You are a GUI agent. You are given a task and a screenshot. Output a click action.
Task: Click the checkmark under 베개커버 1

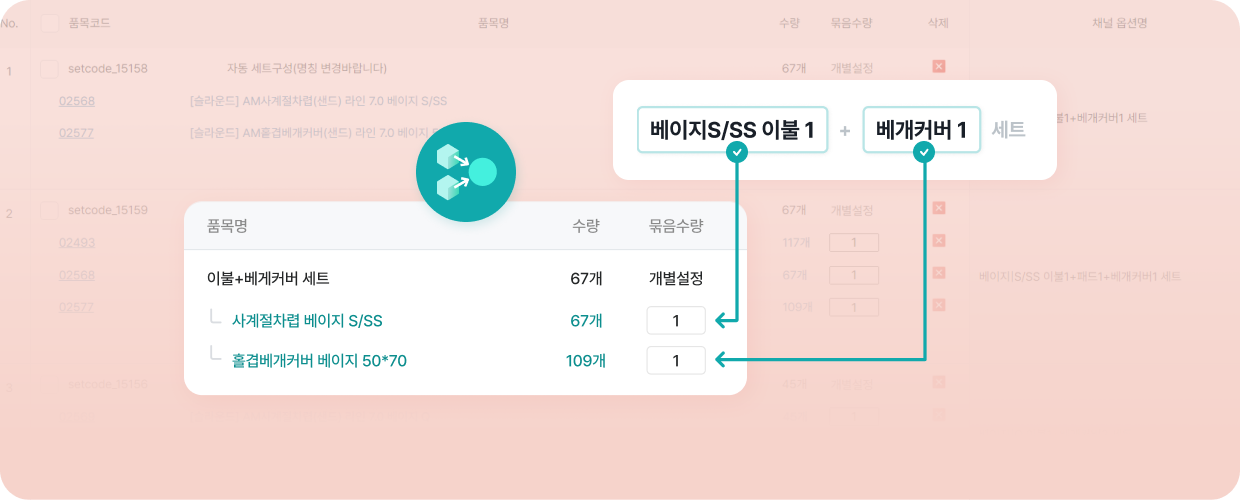(925, 152)
